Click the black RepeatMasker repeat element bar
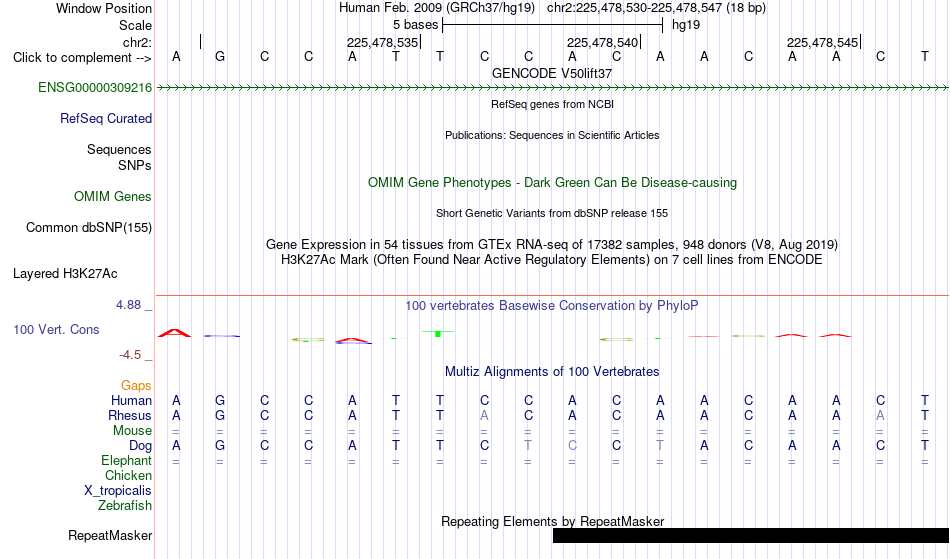 pyautogui.click(x=751, y=535)
